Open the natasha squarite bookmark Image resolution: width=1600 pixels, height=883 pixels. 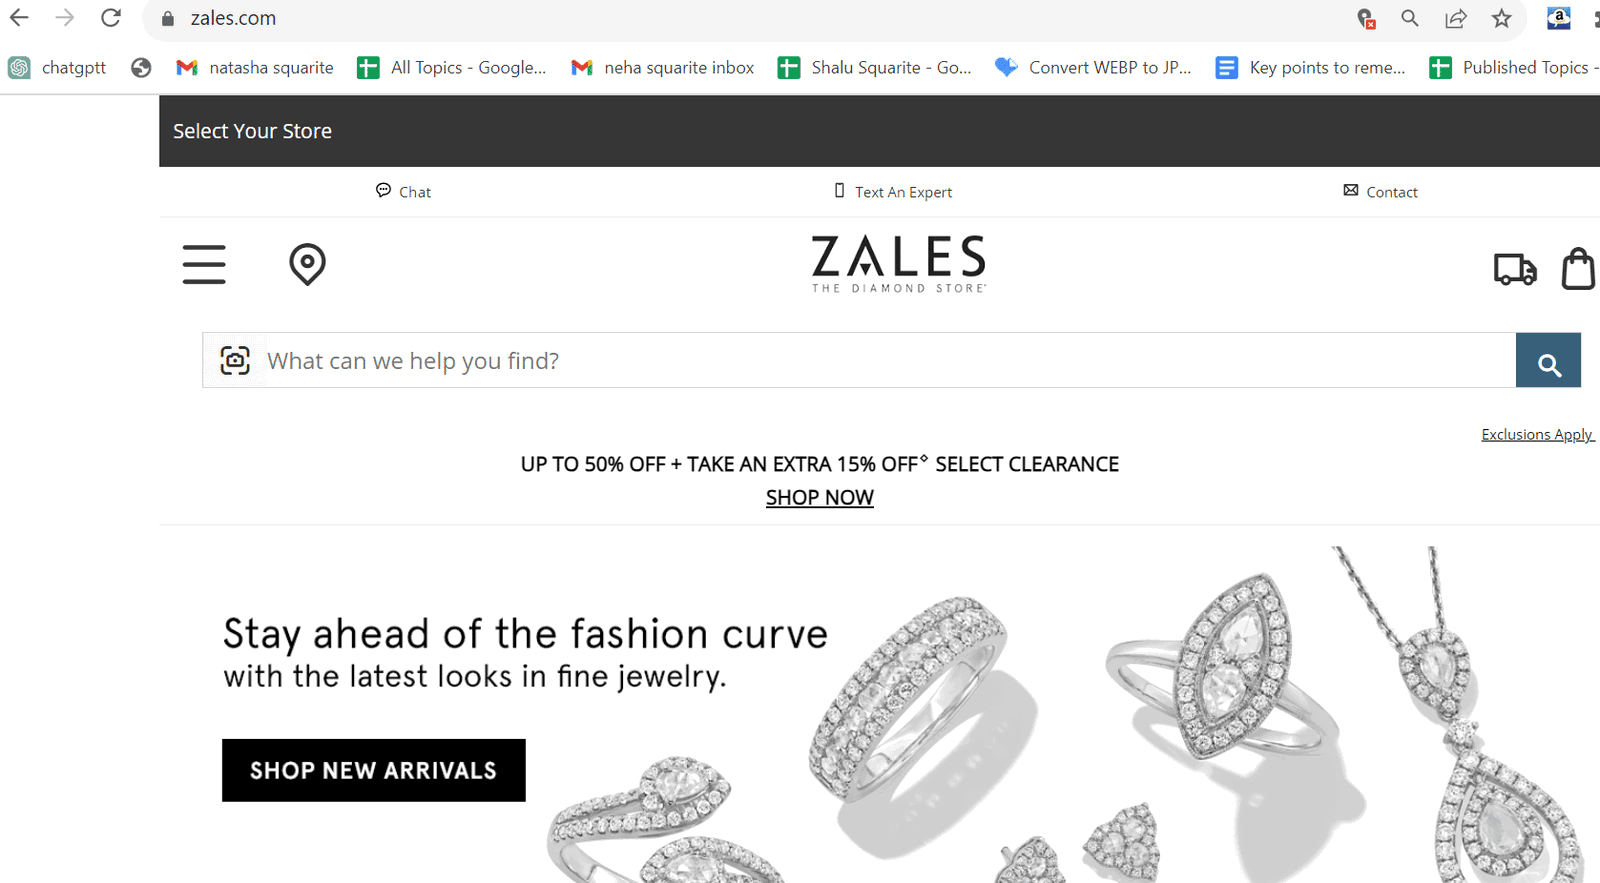[x=254, y=67]
